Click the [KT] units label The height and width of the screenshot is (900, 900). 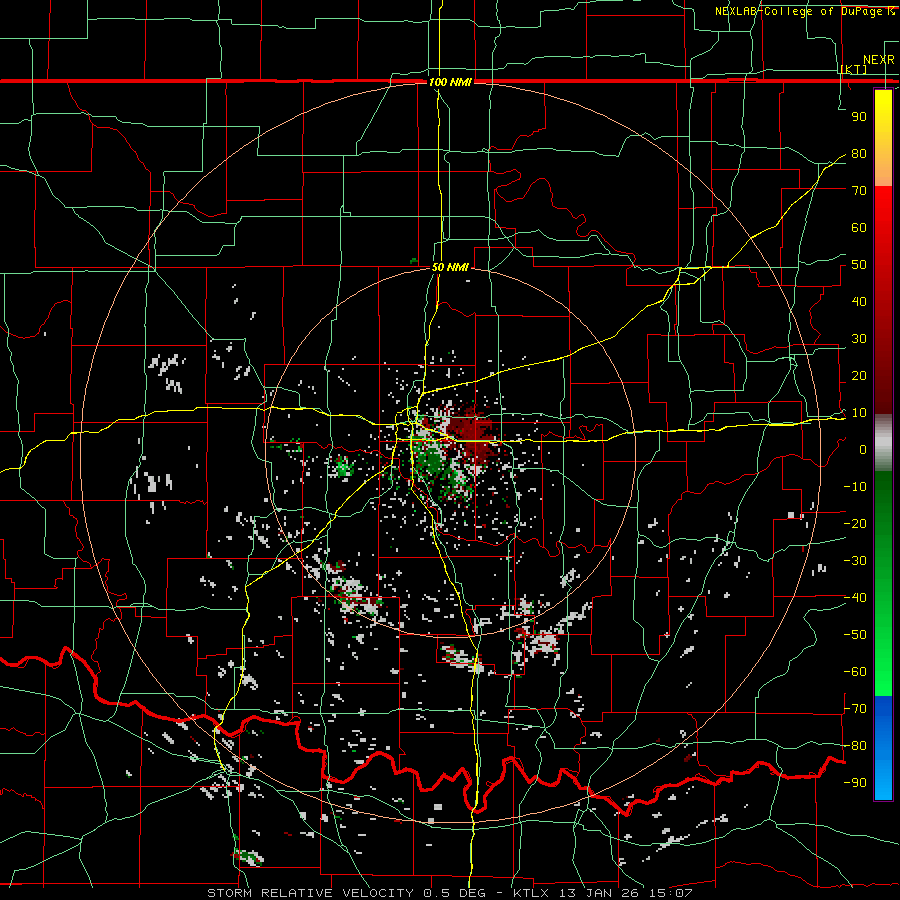pyautogui.click(x=853, y=70)
